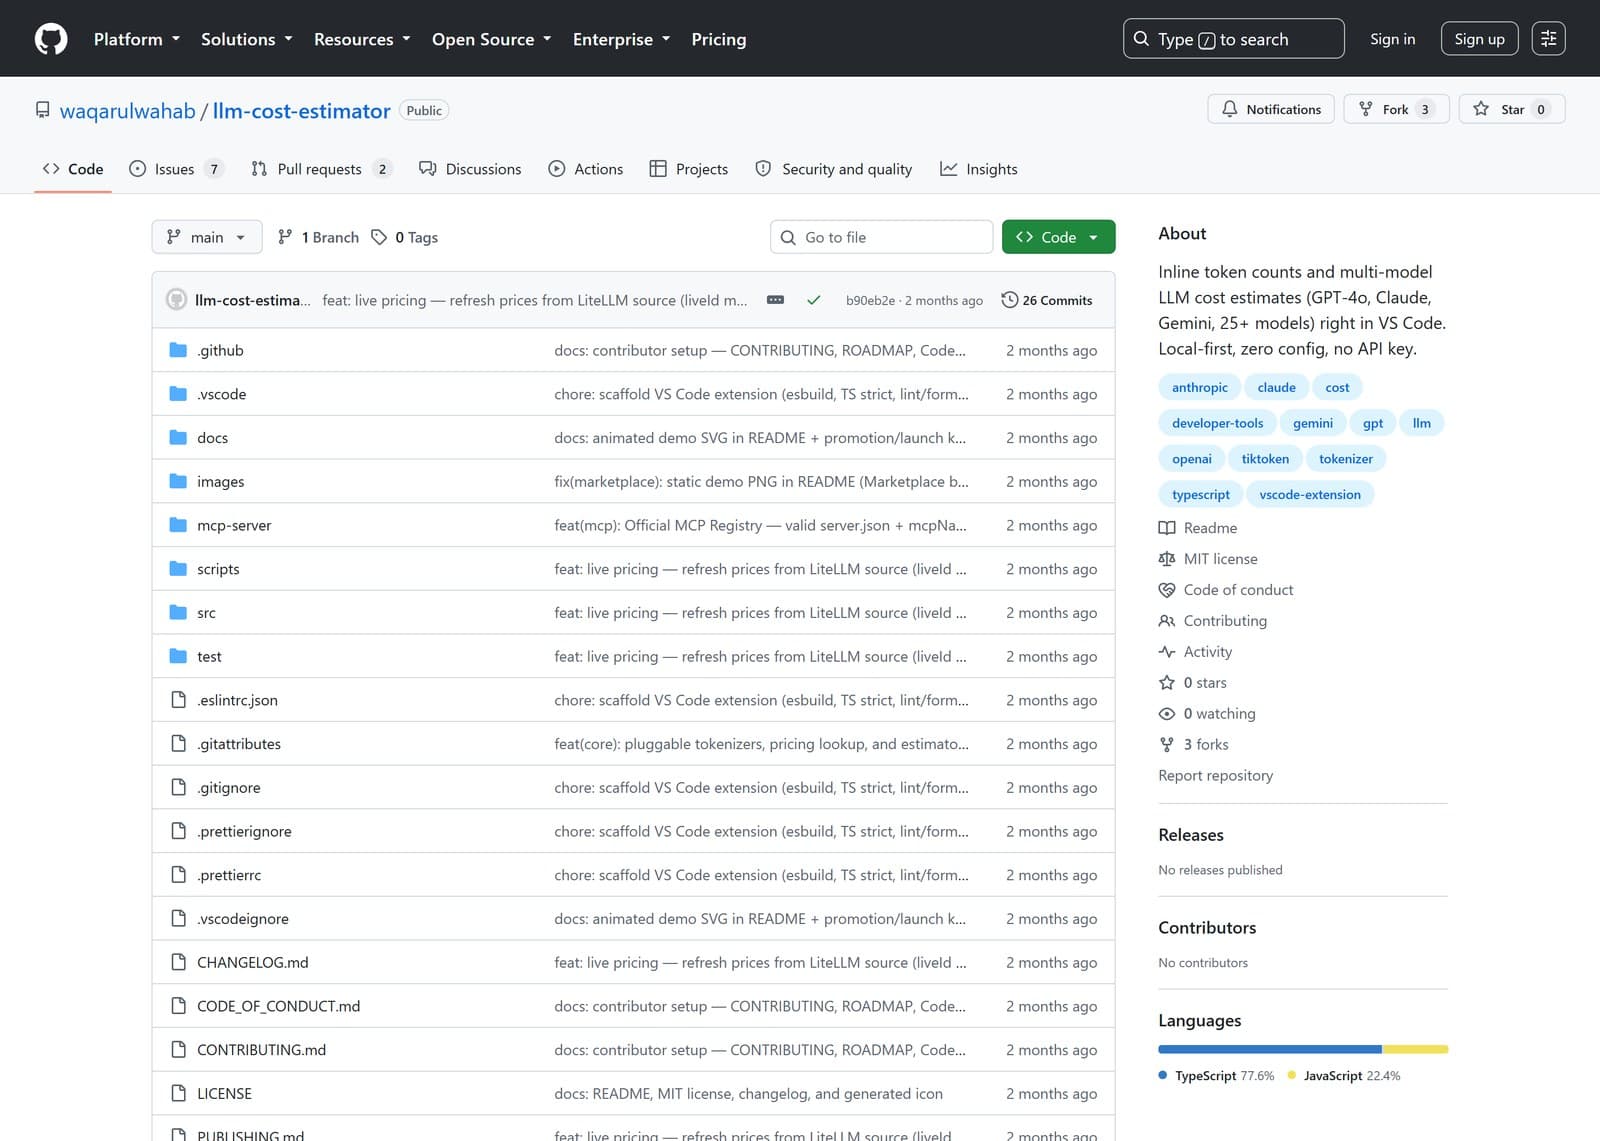The width and height of the screenshot is (1600, 1141).
Task: Click the search magnifier icon in header
Action: (1141, 39)
